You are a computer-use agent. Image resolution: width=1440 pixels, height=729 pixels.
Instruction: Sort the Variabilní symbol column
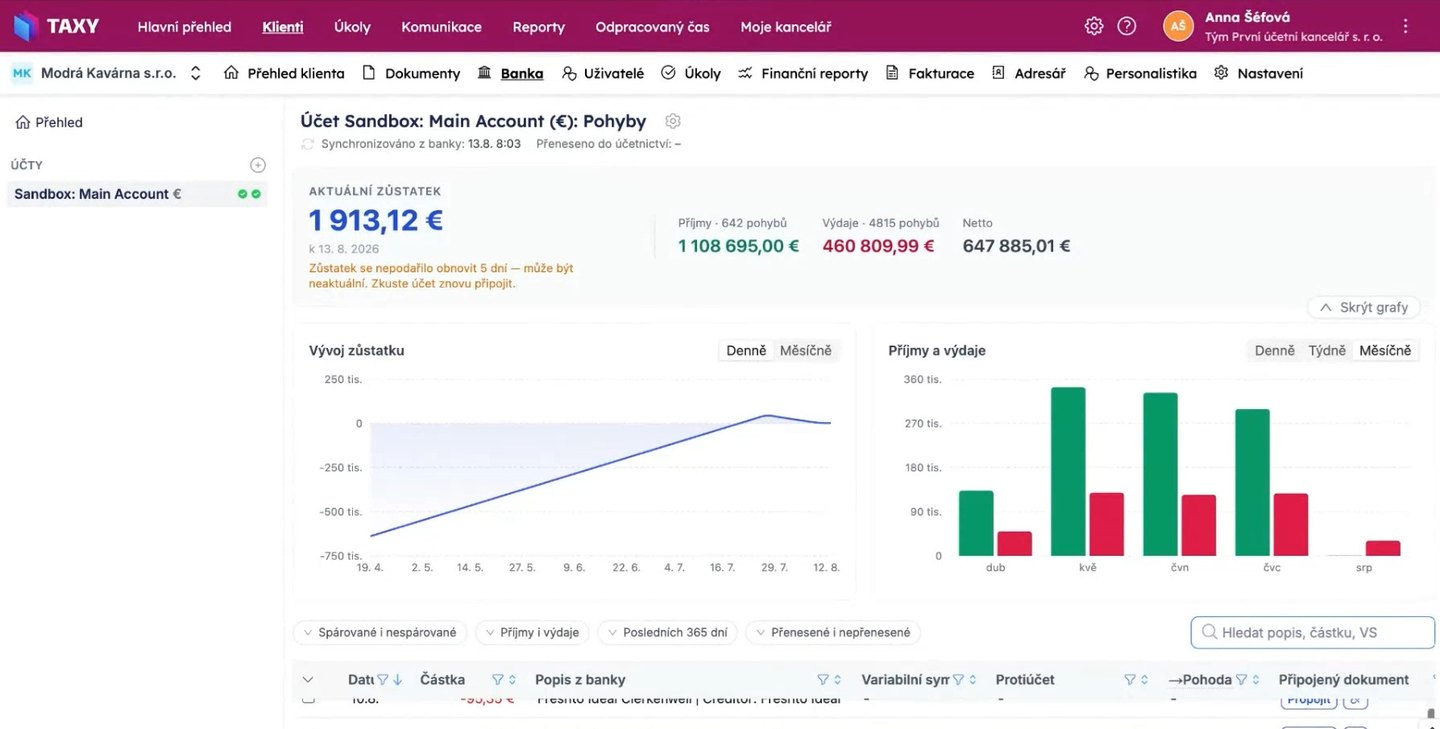972,680
